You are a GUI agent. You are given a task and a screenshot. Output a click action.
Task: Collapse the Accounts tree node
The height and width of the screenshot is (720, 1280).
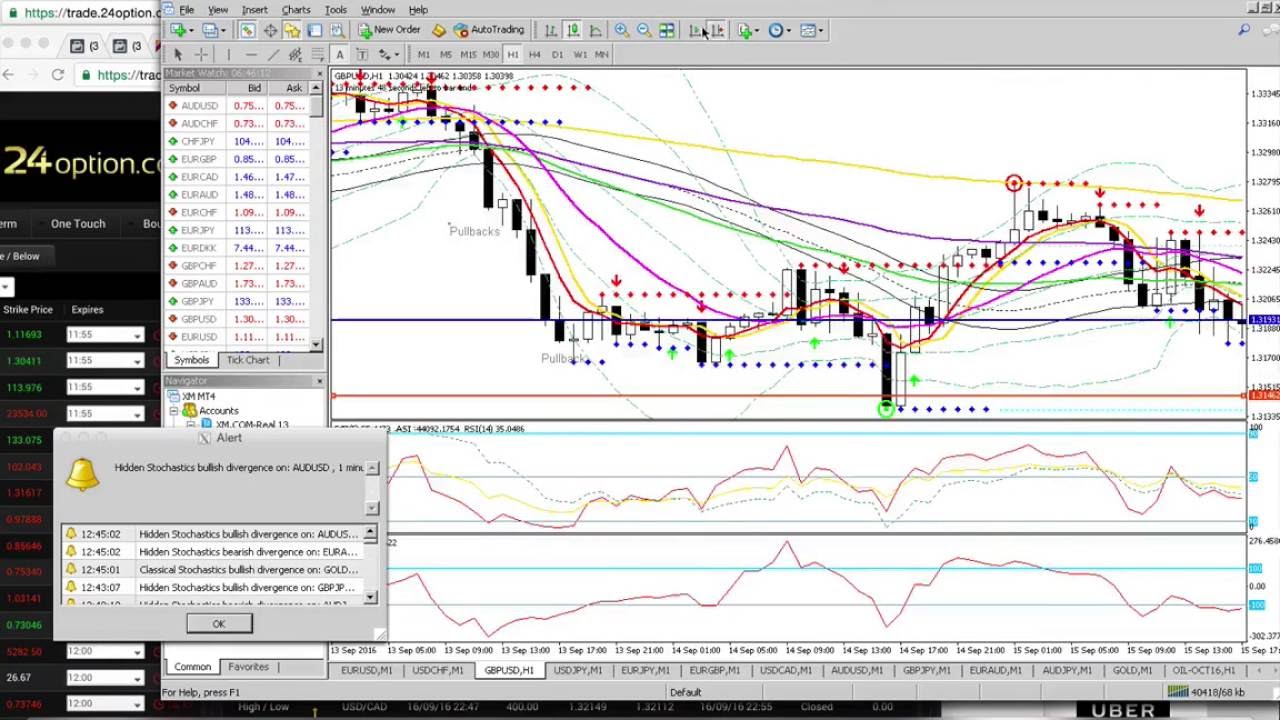[174, 411]
